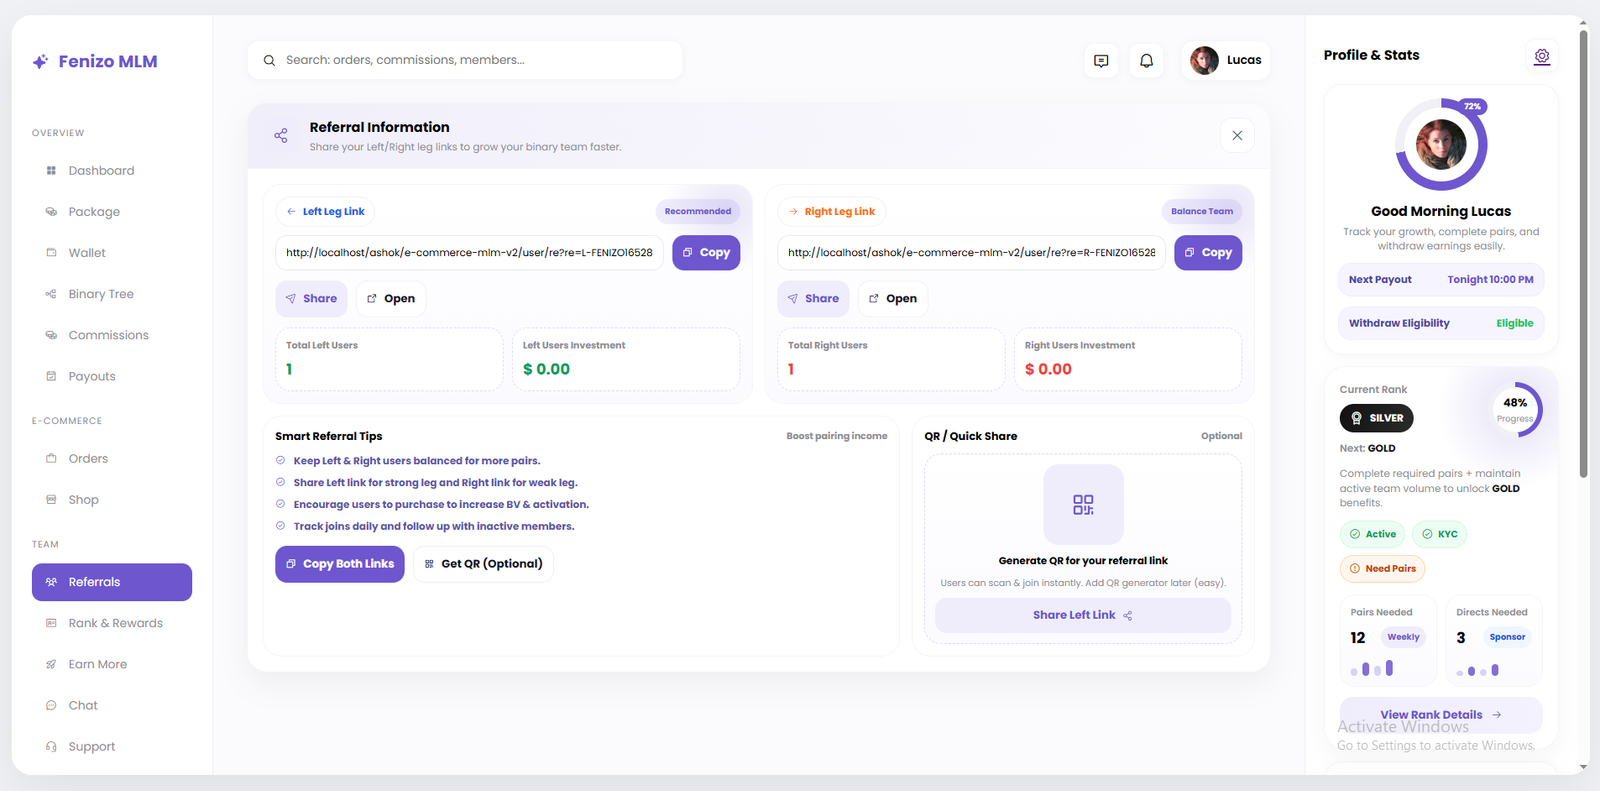Open Binary Tree in the sidebar
The width and height of the screenshot is (1600, 791).
(101, 294)
